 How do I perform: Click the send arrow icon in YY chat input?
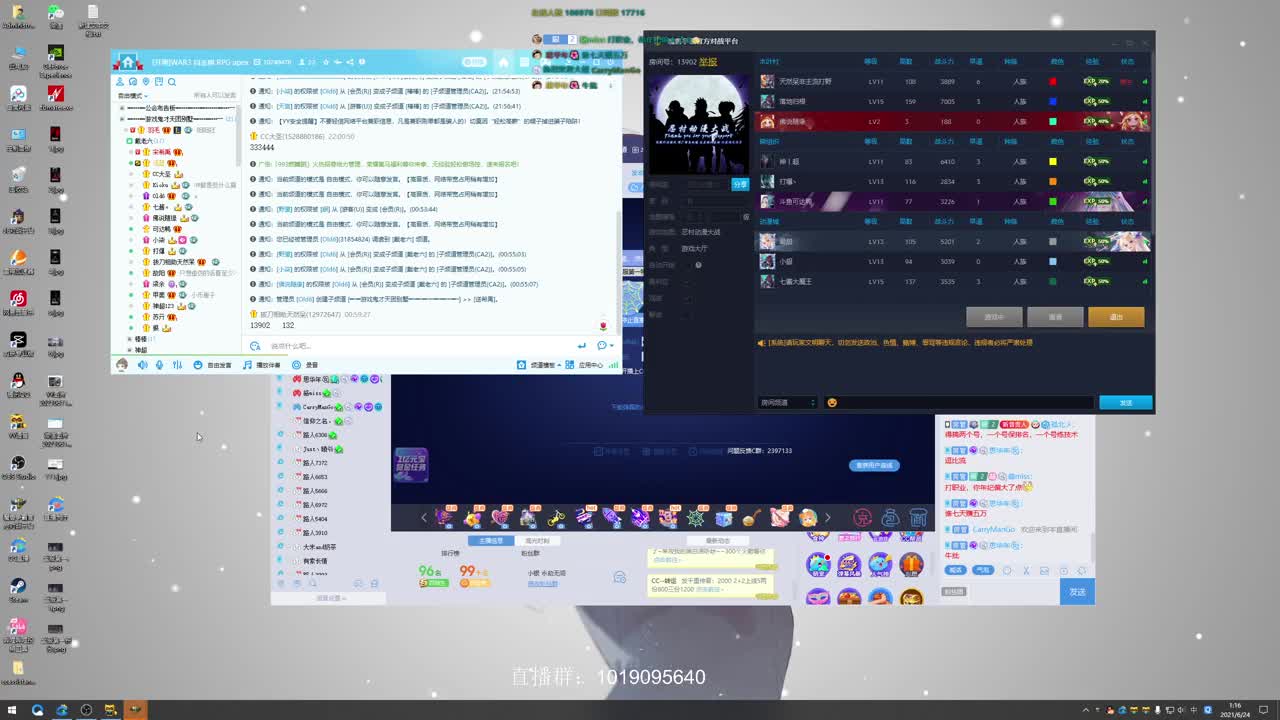pyautogui.click(x=581, y=345)
